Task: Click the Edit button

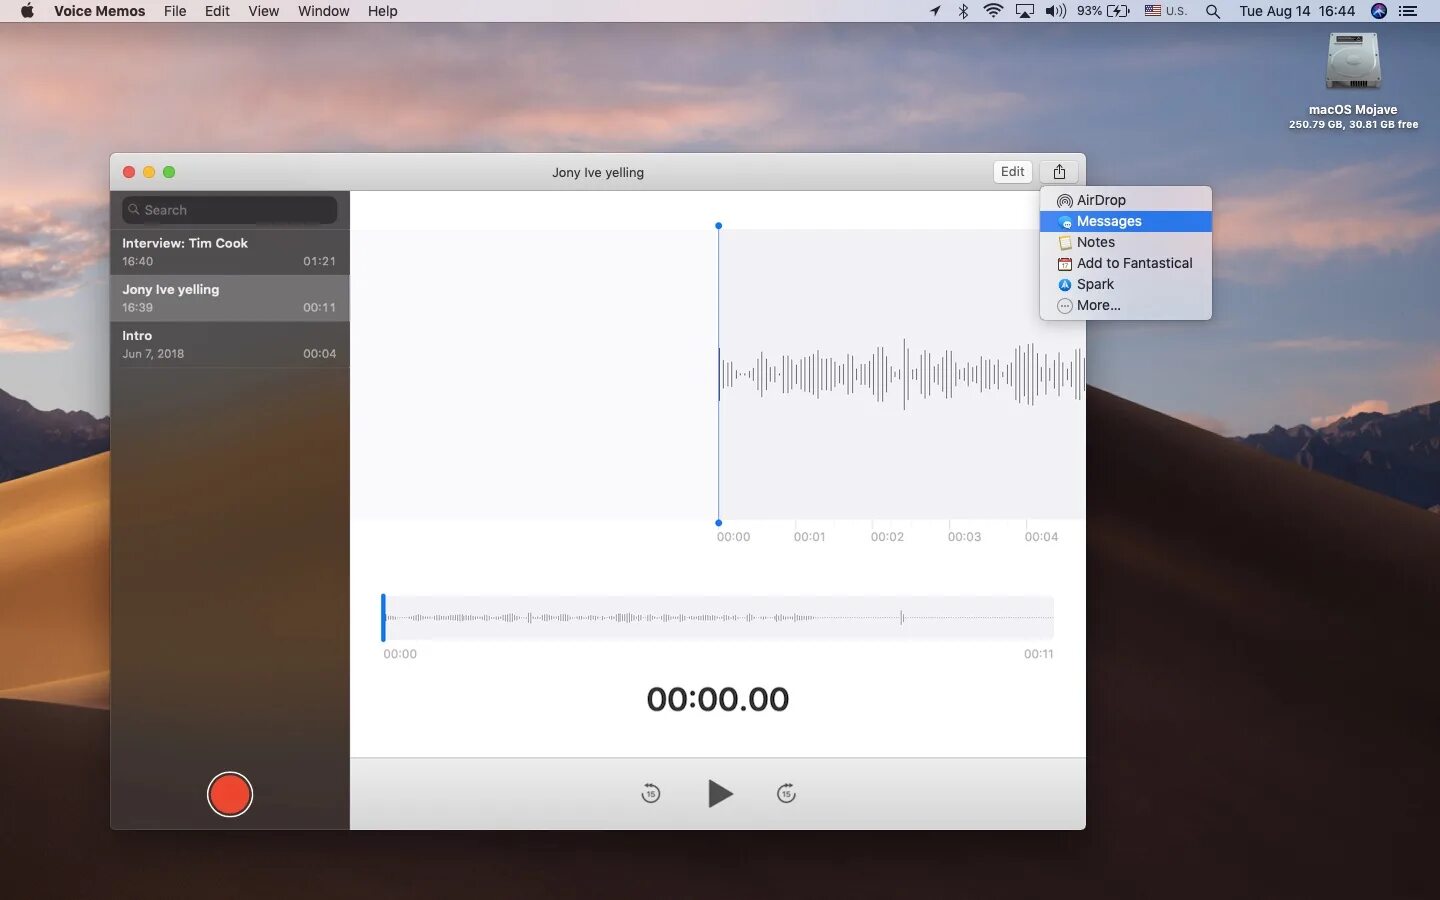Action: click(x=1013, y=172)
